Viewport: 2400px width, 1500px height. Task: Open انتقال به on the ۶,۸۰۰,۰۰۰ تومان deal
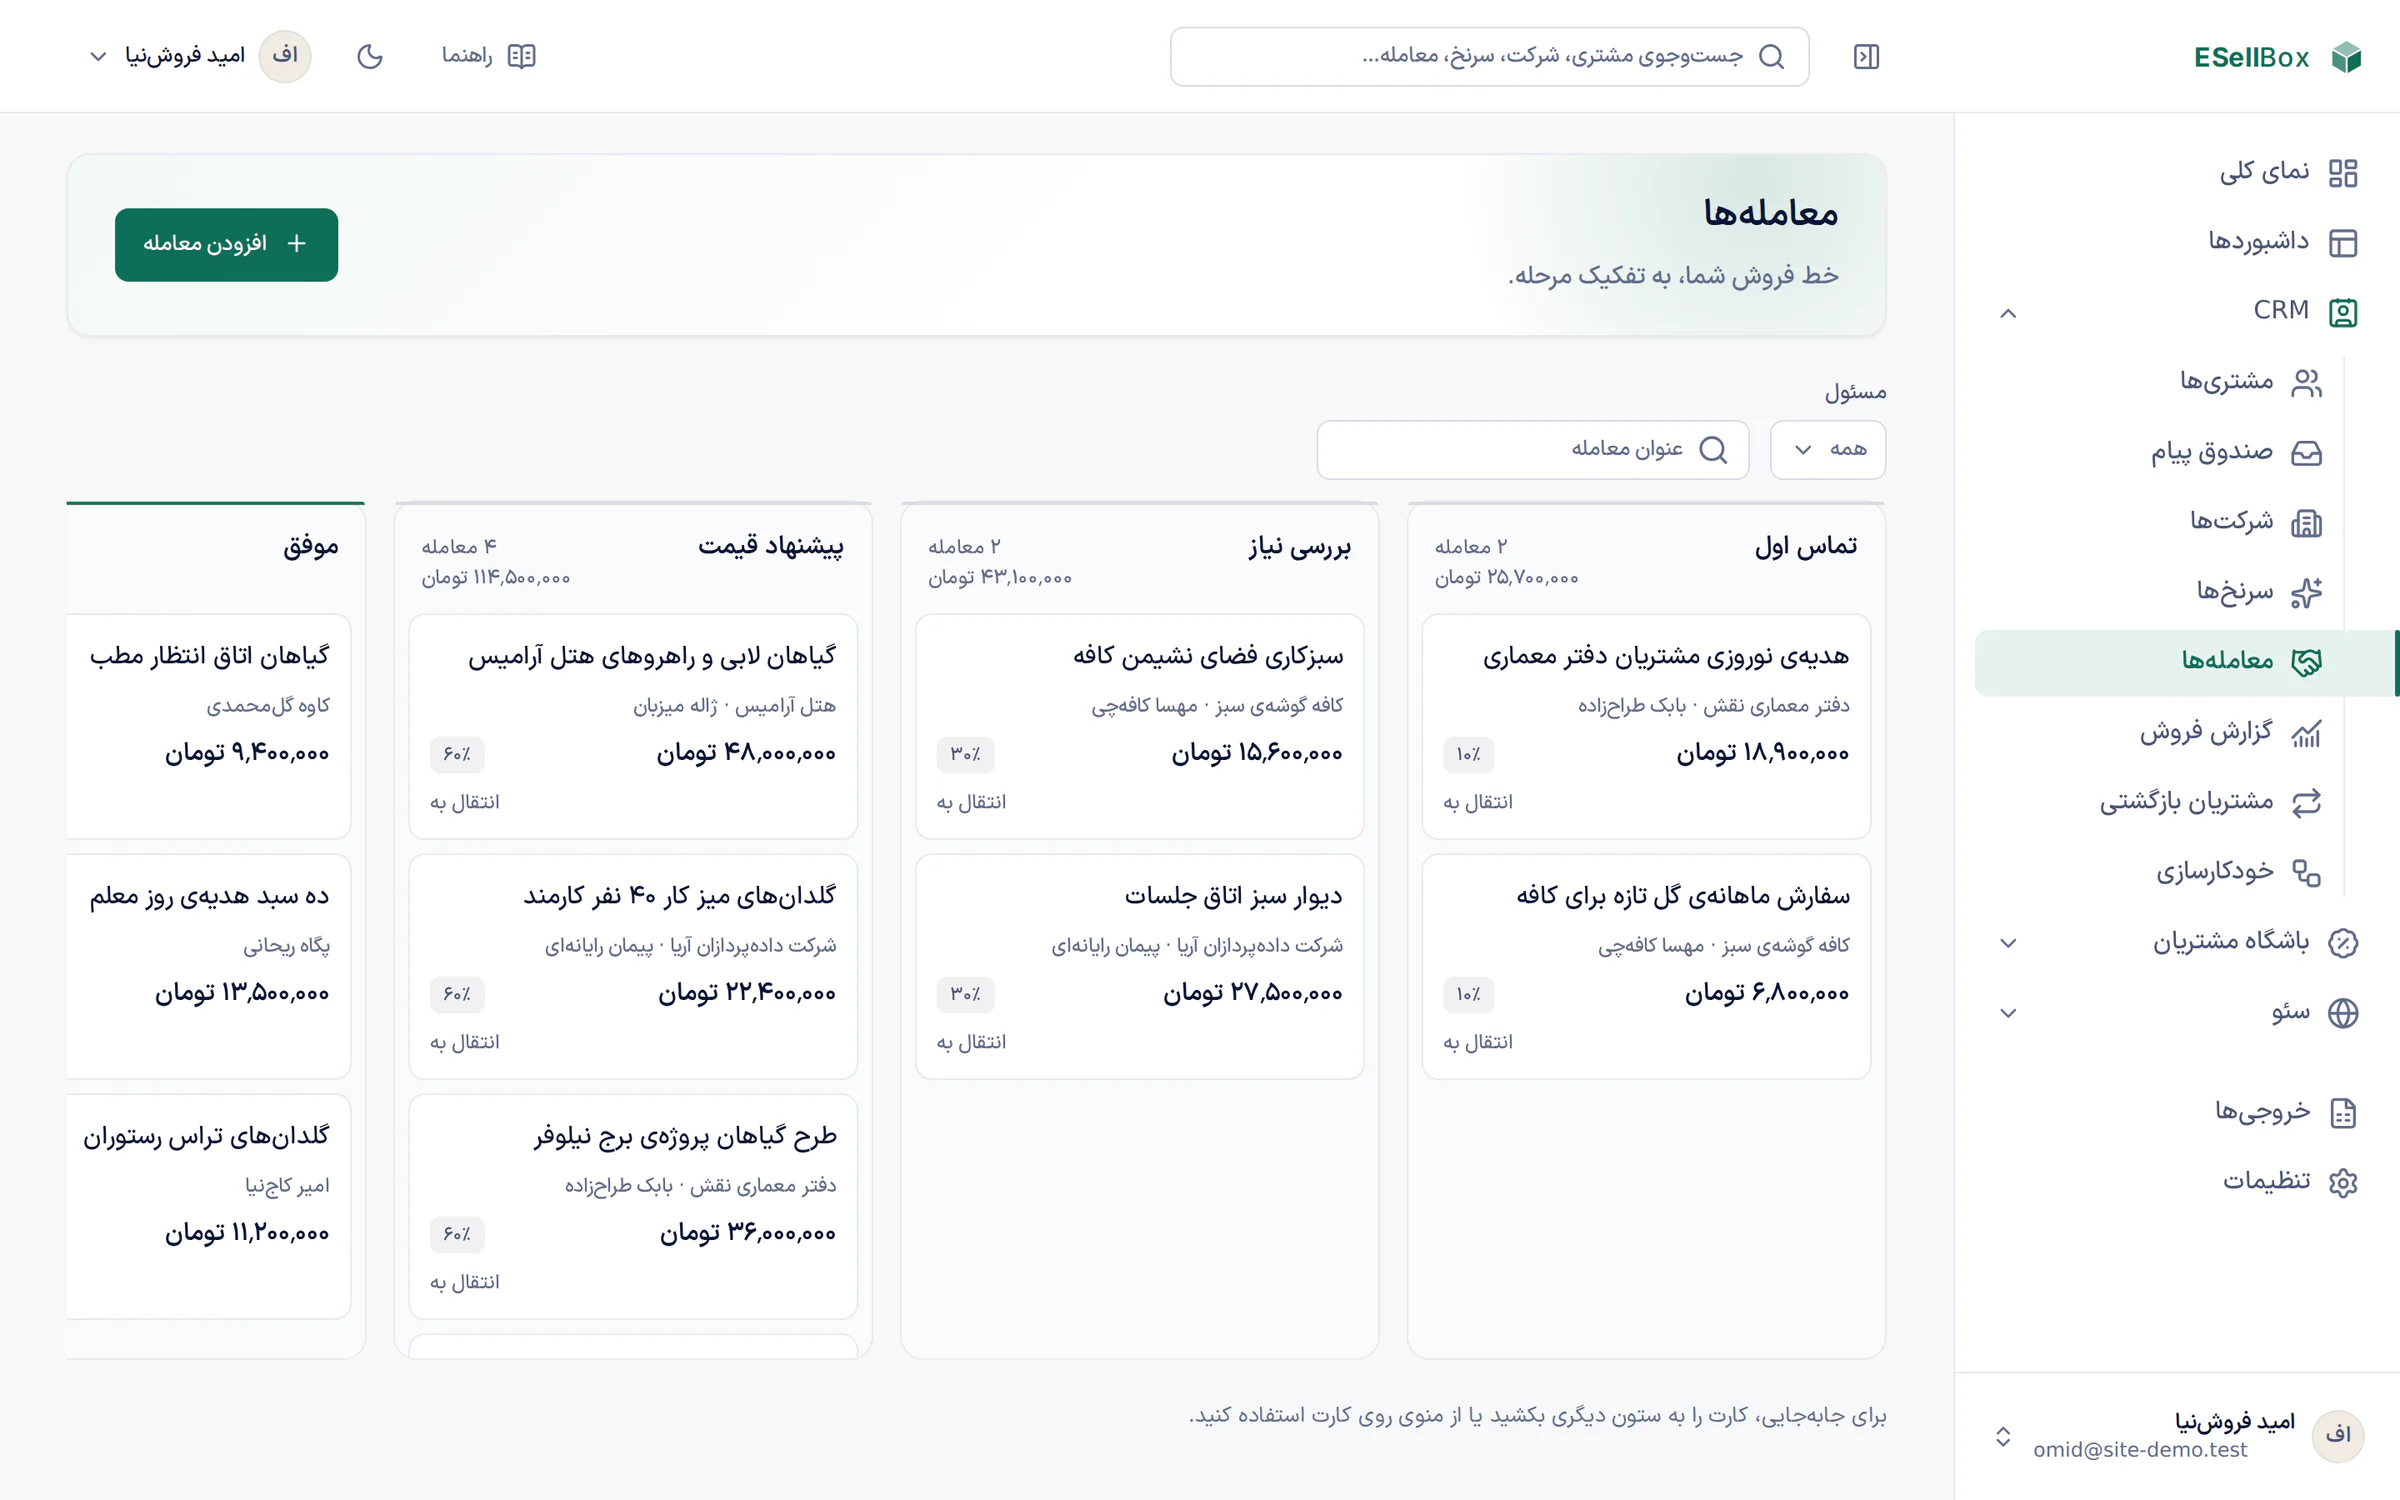click(1478, 1042)
